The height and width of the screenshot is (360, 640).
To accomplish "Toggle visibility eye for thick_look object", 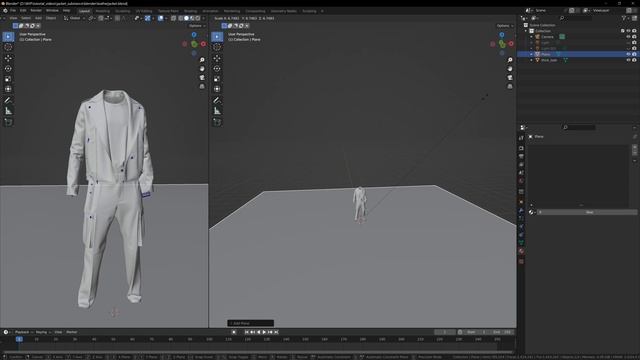I will click(x=628, y=60).
